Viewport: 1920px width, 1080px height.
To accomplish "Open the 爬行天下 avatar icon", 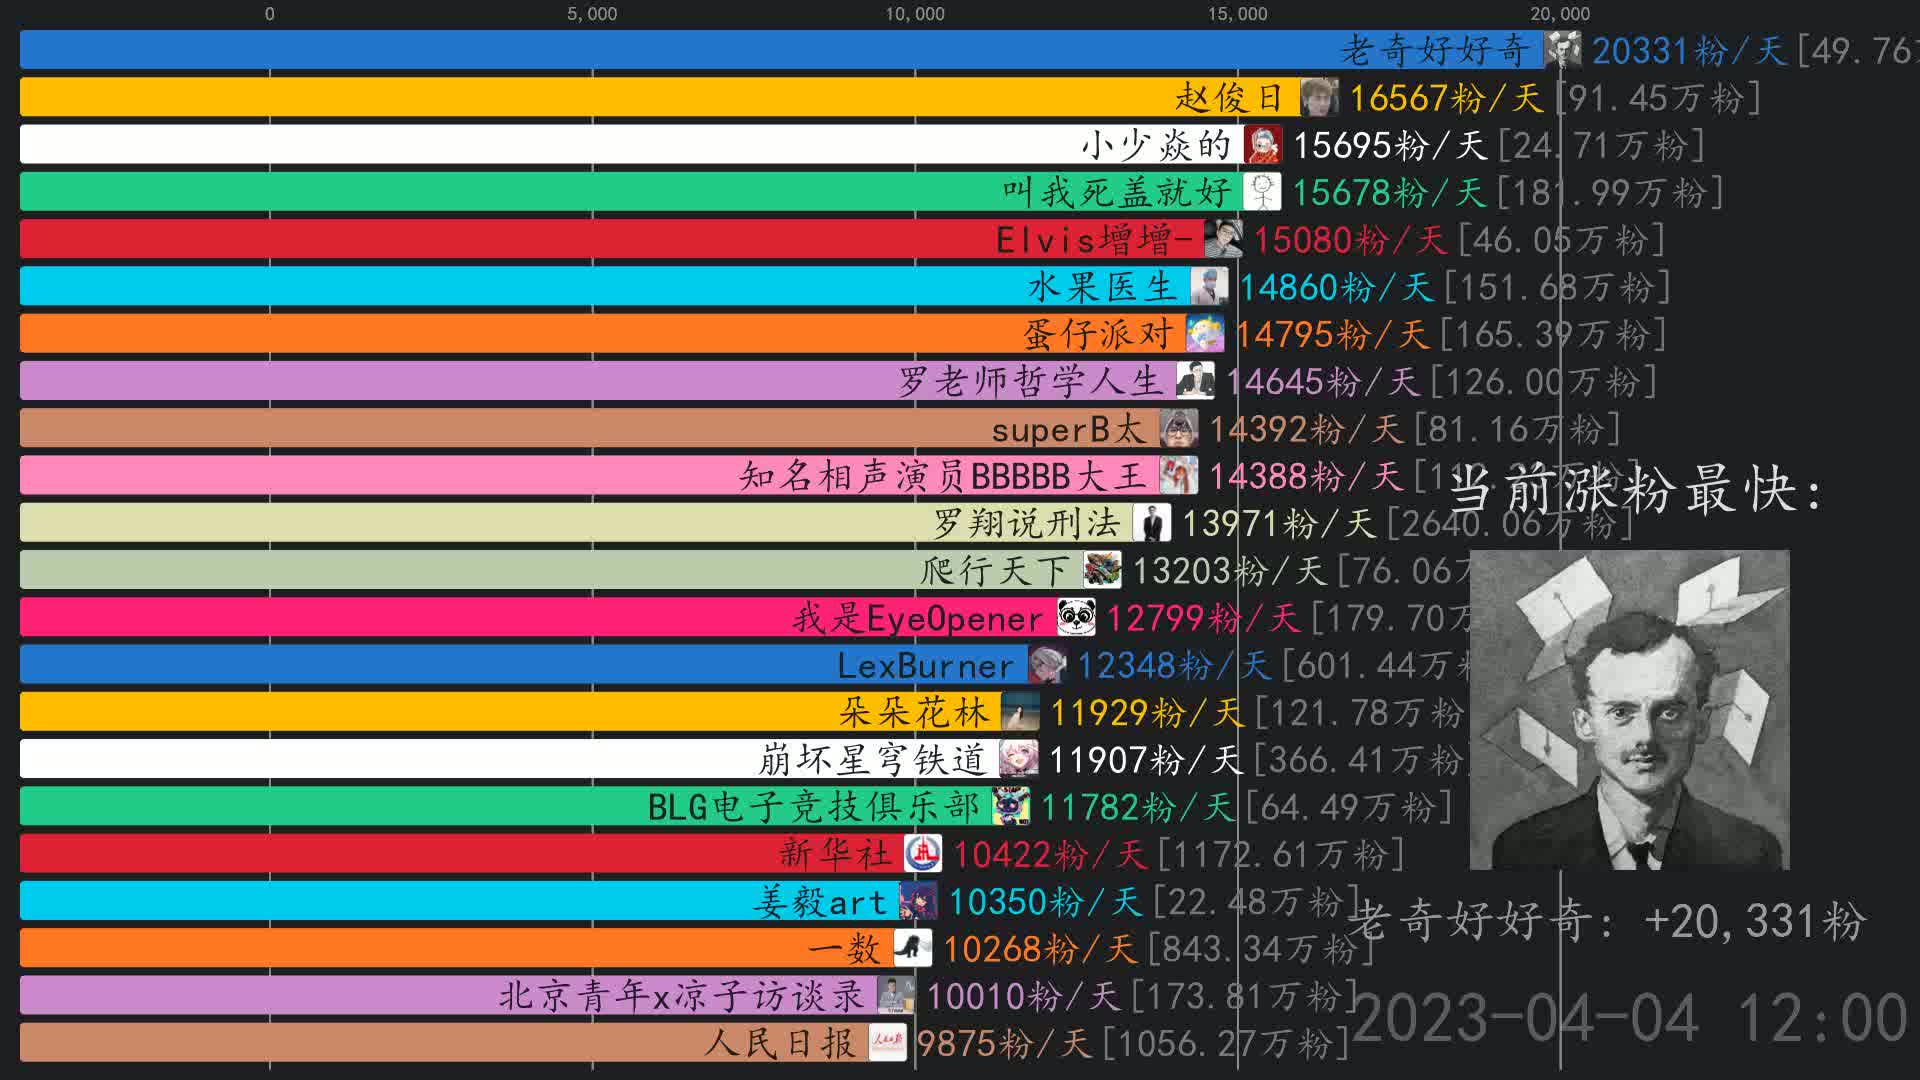I will [1103, 571].
